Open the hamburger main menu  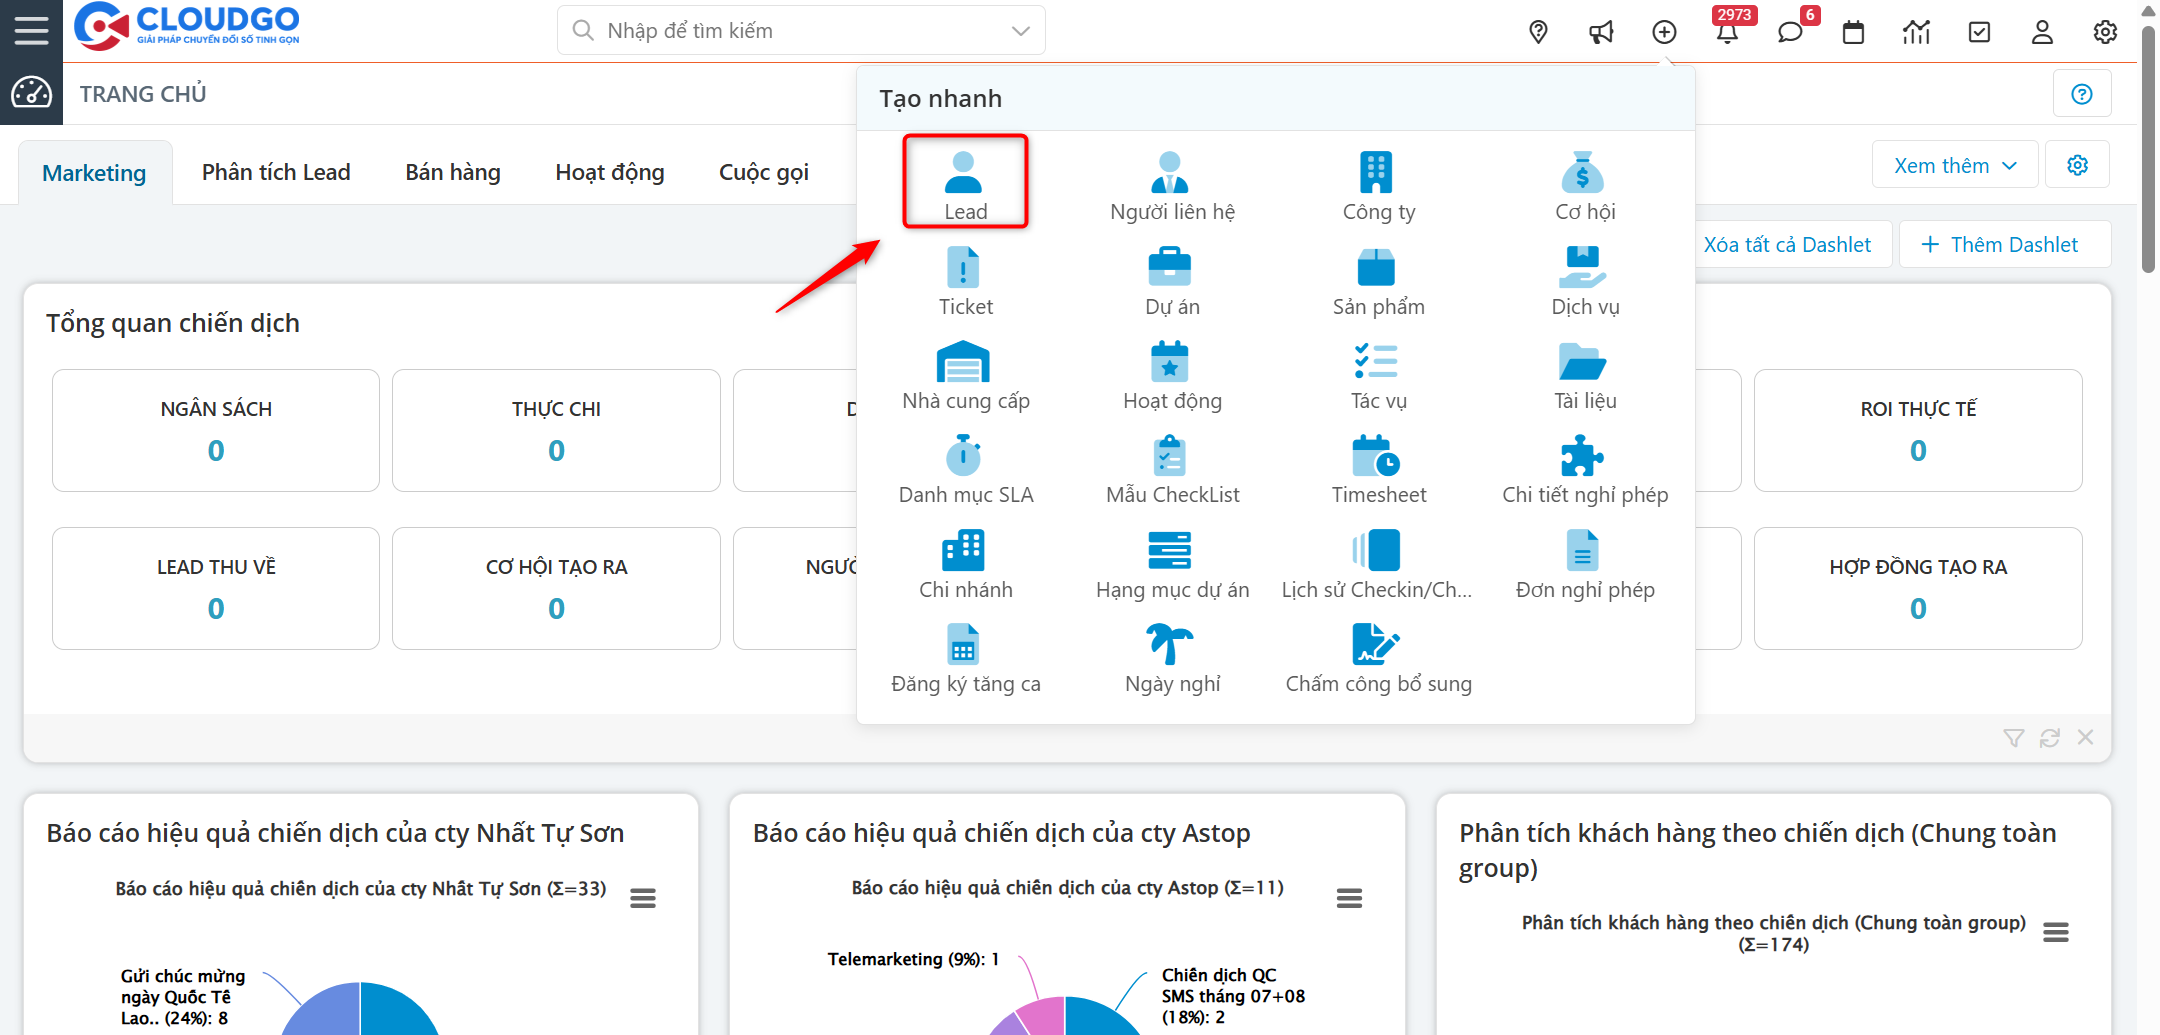31,31
